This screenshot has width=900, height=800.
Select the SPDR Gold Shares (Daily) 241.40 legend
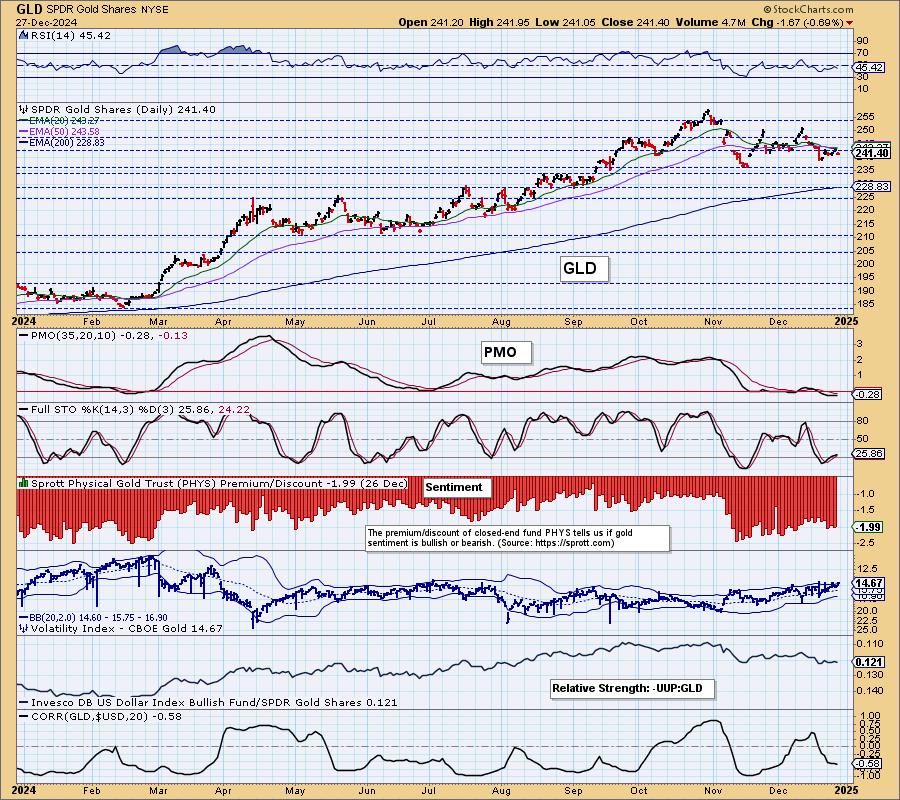123,109
